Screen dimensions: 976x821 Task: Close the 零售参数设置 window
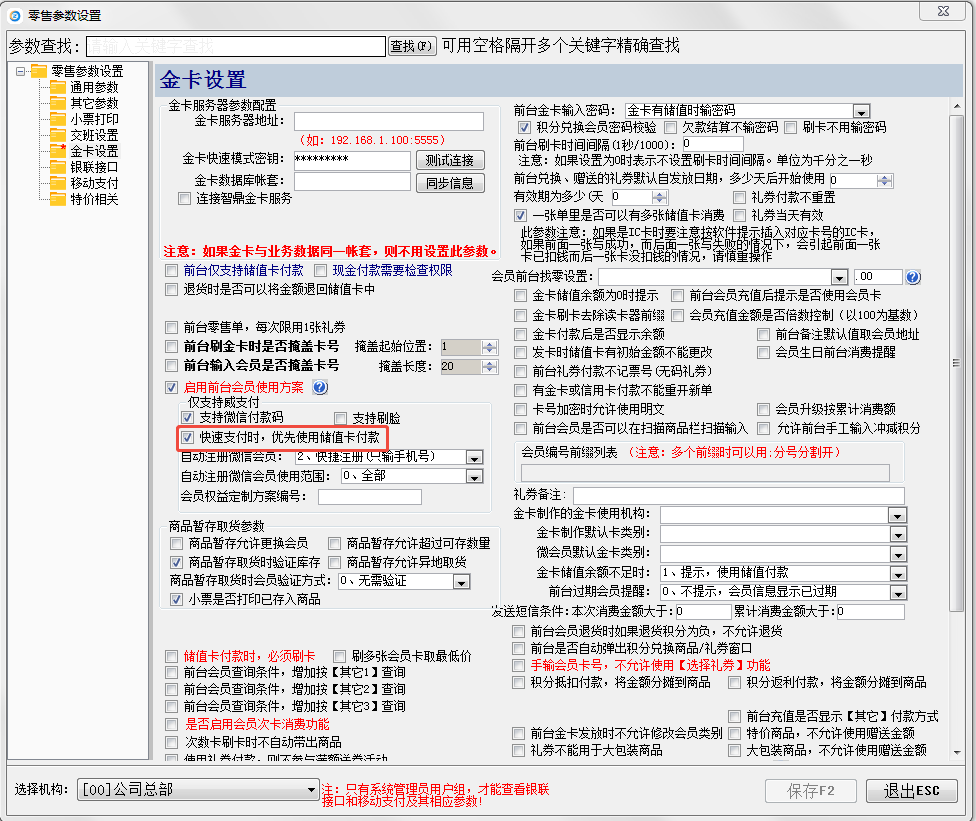coord(943,11)
